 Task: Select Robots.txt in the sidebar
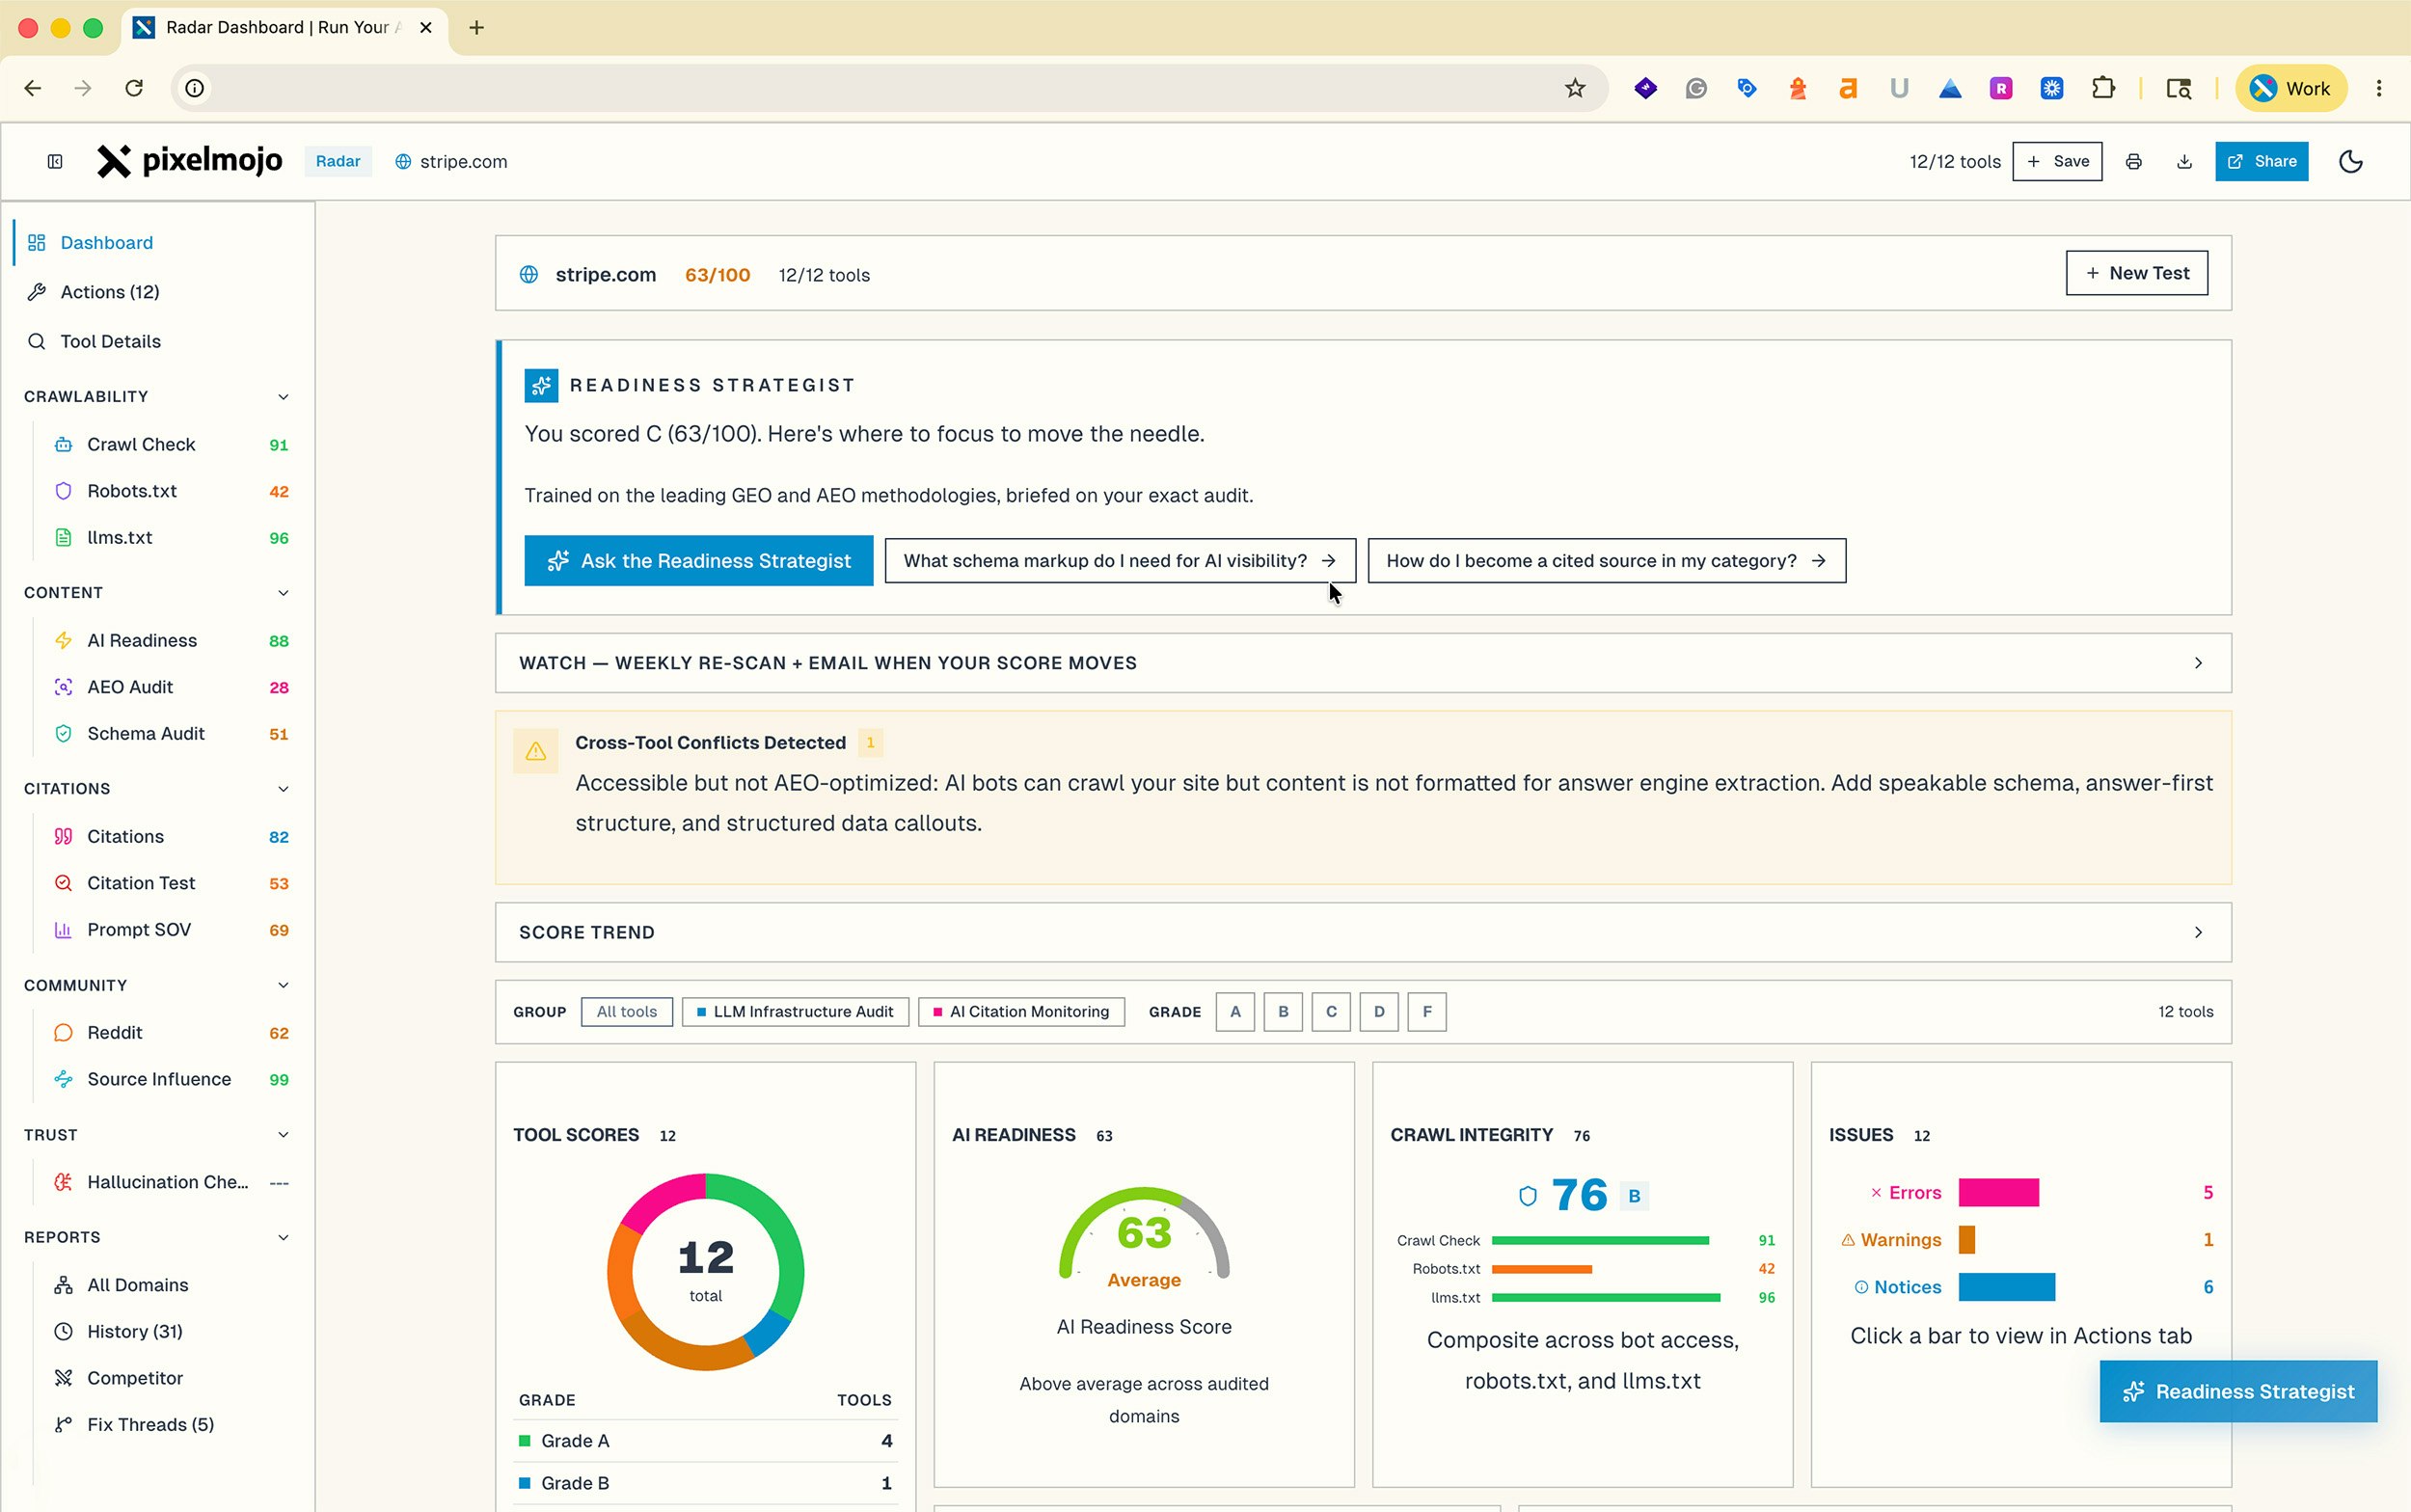click(171, 492)
